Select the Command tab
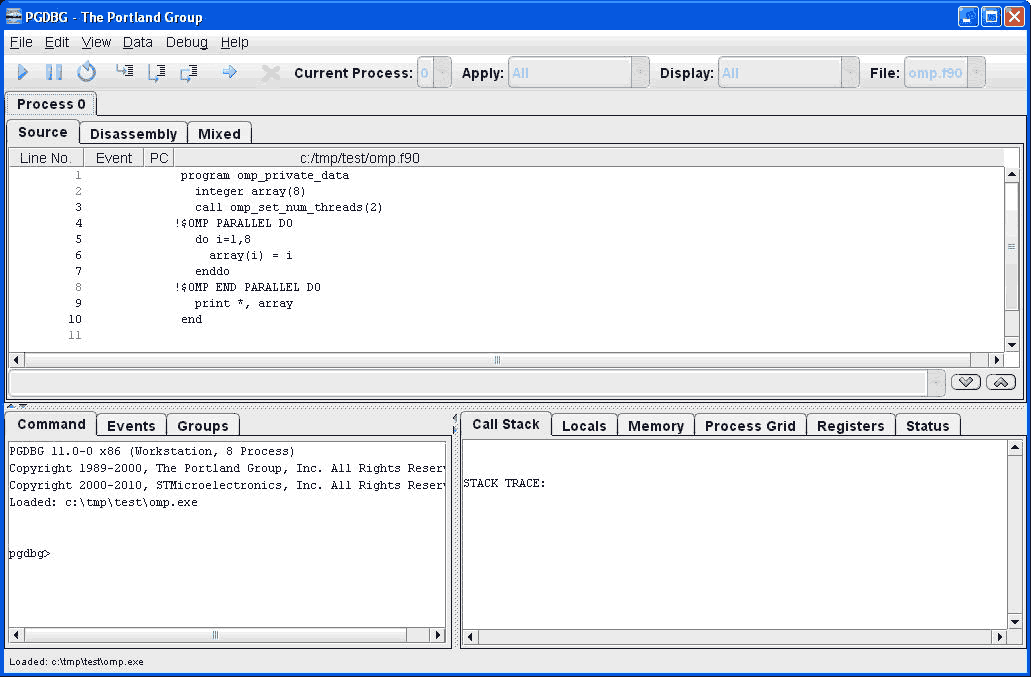This screenshot has height=677, width=1031. point(51,424)
